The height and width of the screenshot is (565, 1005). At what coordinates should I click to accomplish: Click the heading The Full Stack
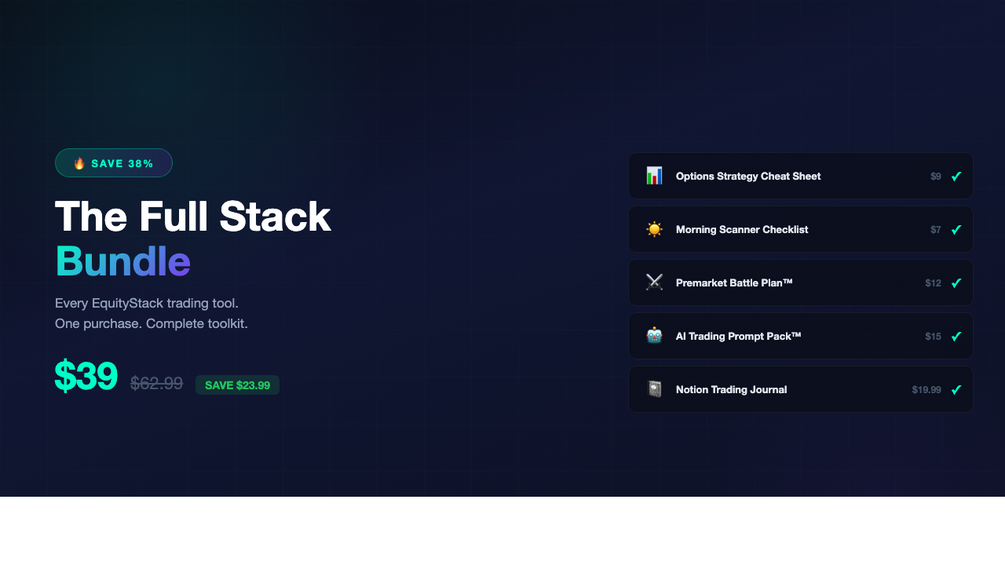tap(192, 217)
